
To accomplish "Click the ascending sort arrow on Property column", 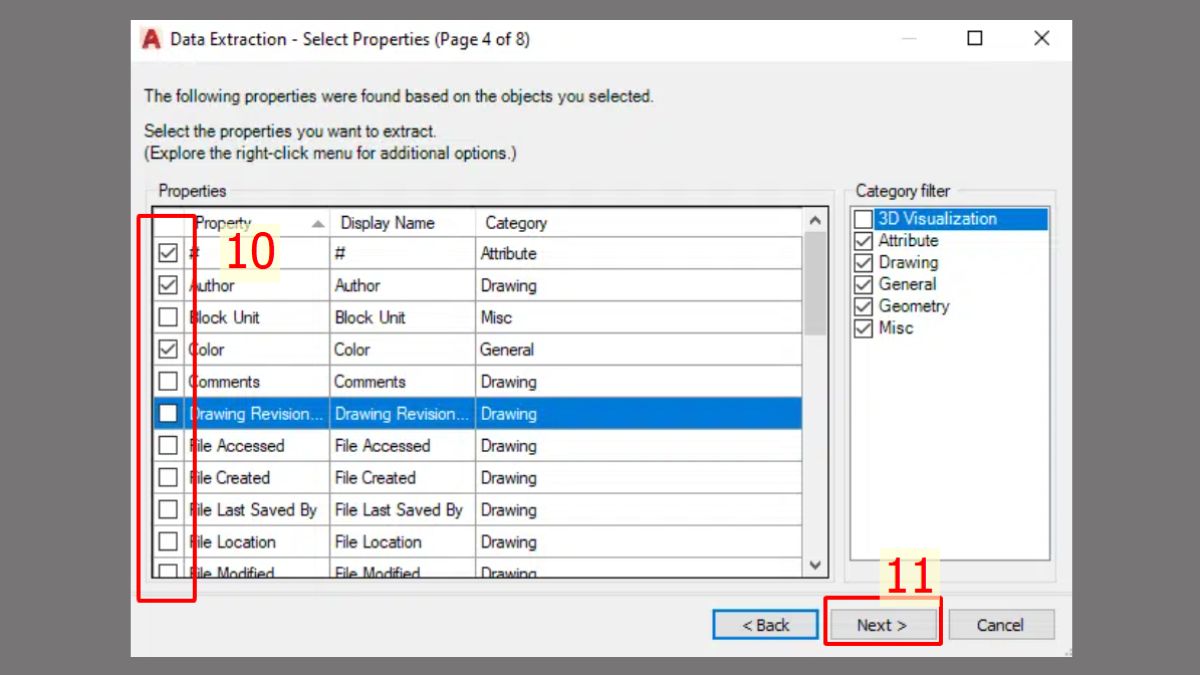I will pos(320,222).
